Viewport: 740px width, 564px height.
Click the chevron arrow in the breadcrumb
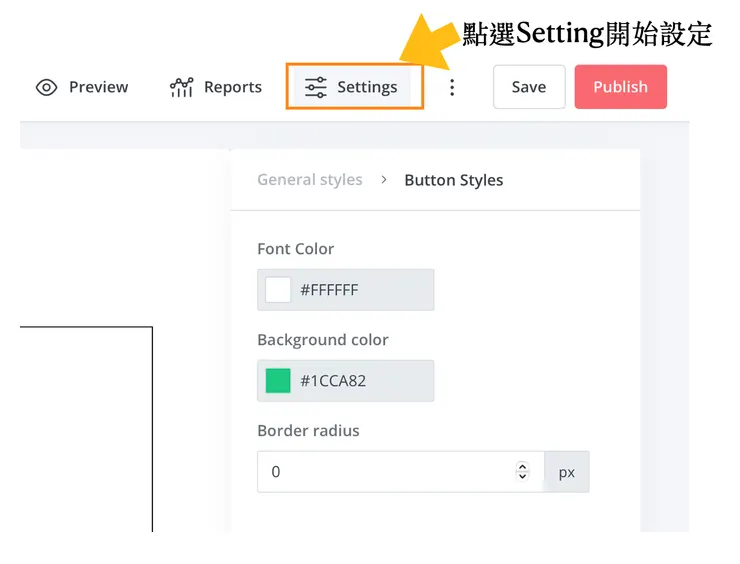[x=383, y=180]
